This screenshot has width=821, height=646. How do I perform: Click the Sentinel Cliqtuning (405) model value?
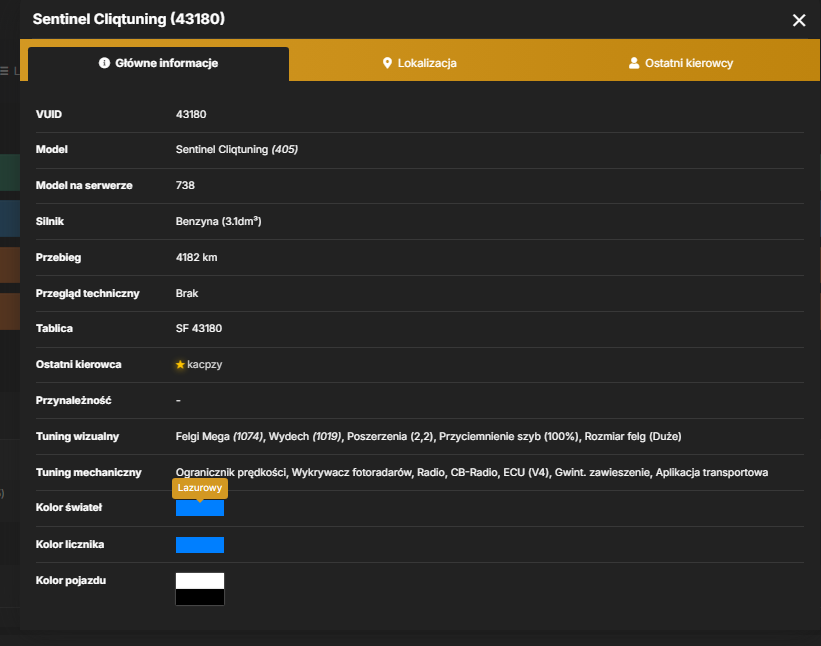(237, 149)
